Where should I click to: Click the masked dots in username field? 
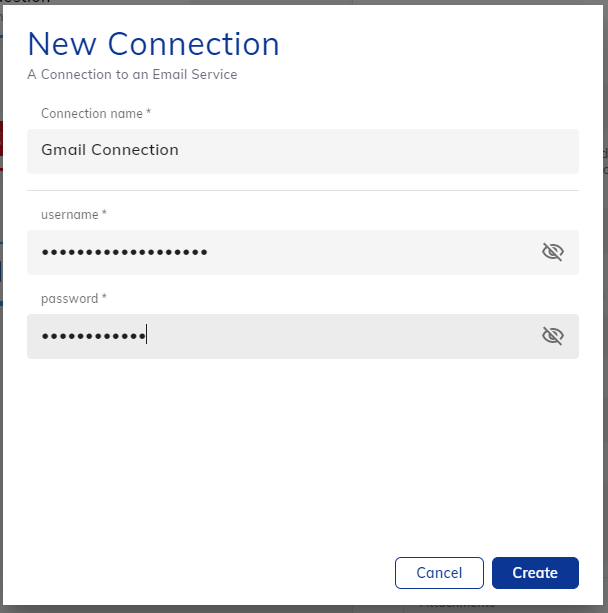(x=124, y=252)
